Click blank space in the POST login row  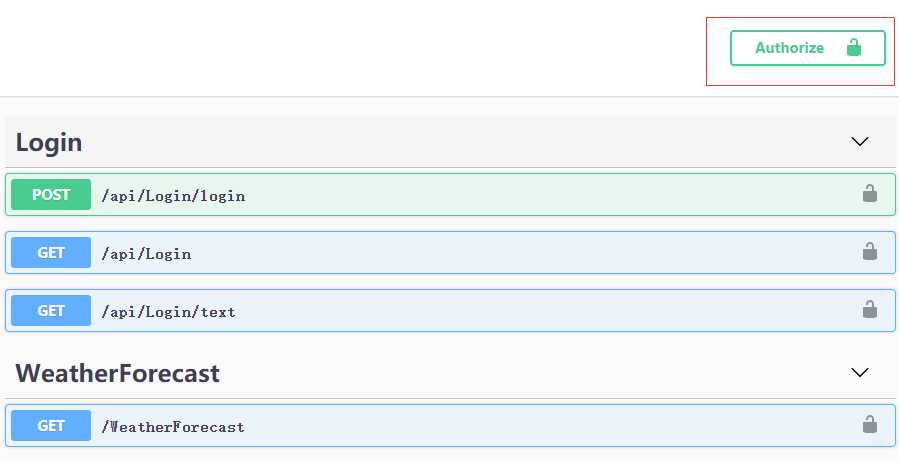(550, 195)
